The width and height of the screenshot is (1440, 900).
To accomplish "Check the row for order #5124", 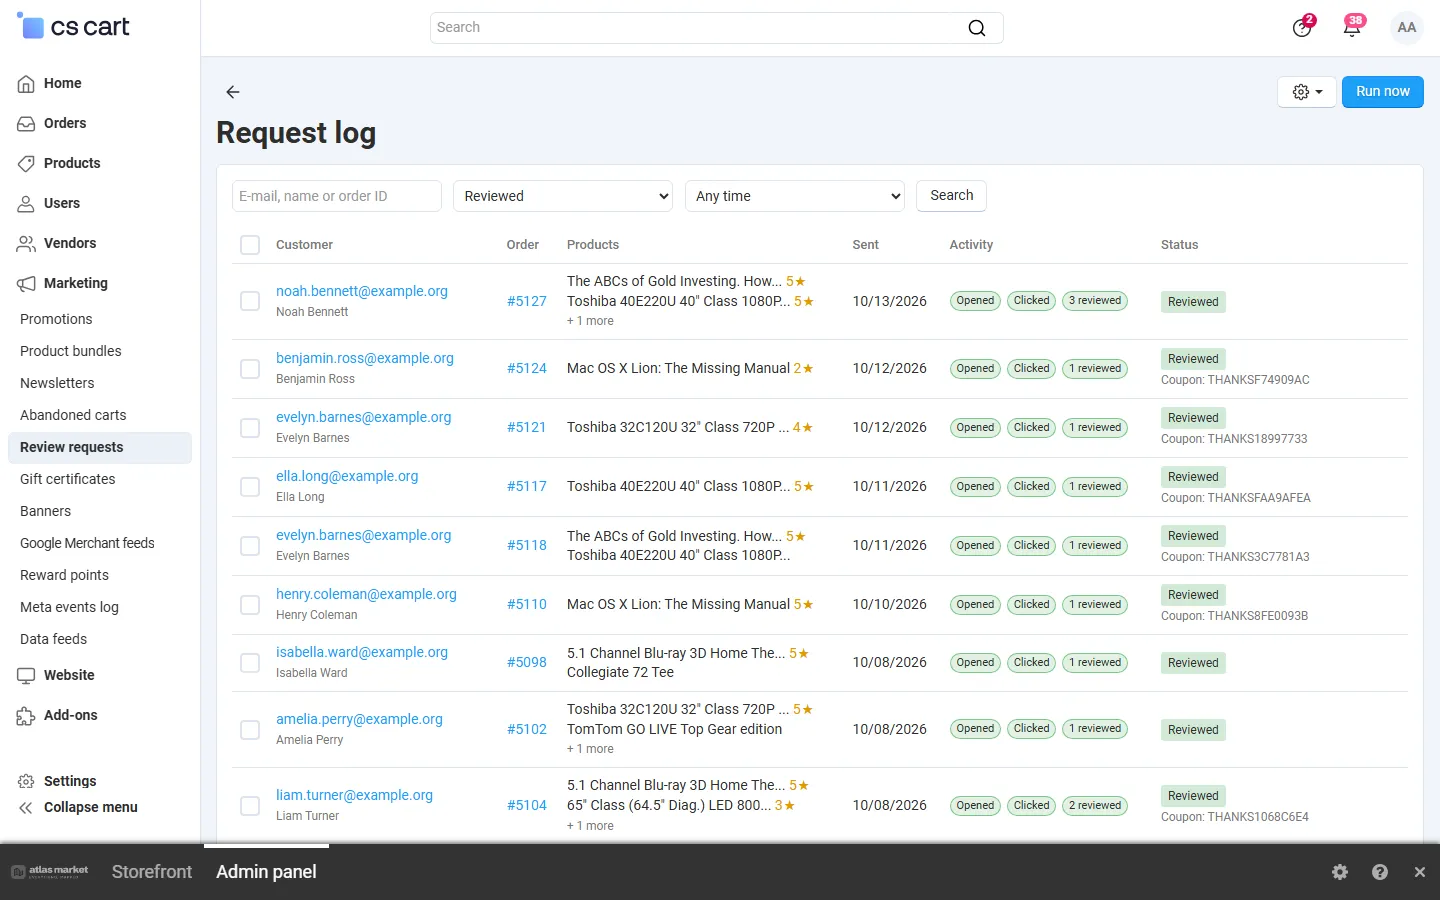I will coord(250,369).
